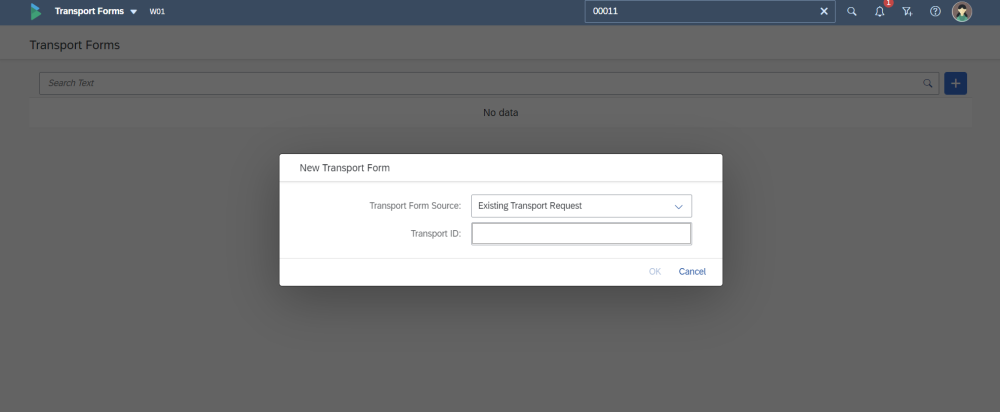Viewport: 1000px width, 412px height.
Task: Click the Search Text input field
Action: pos(480,83)
